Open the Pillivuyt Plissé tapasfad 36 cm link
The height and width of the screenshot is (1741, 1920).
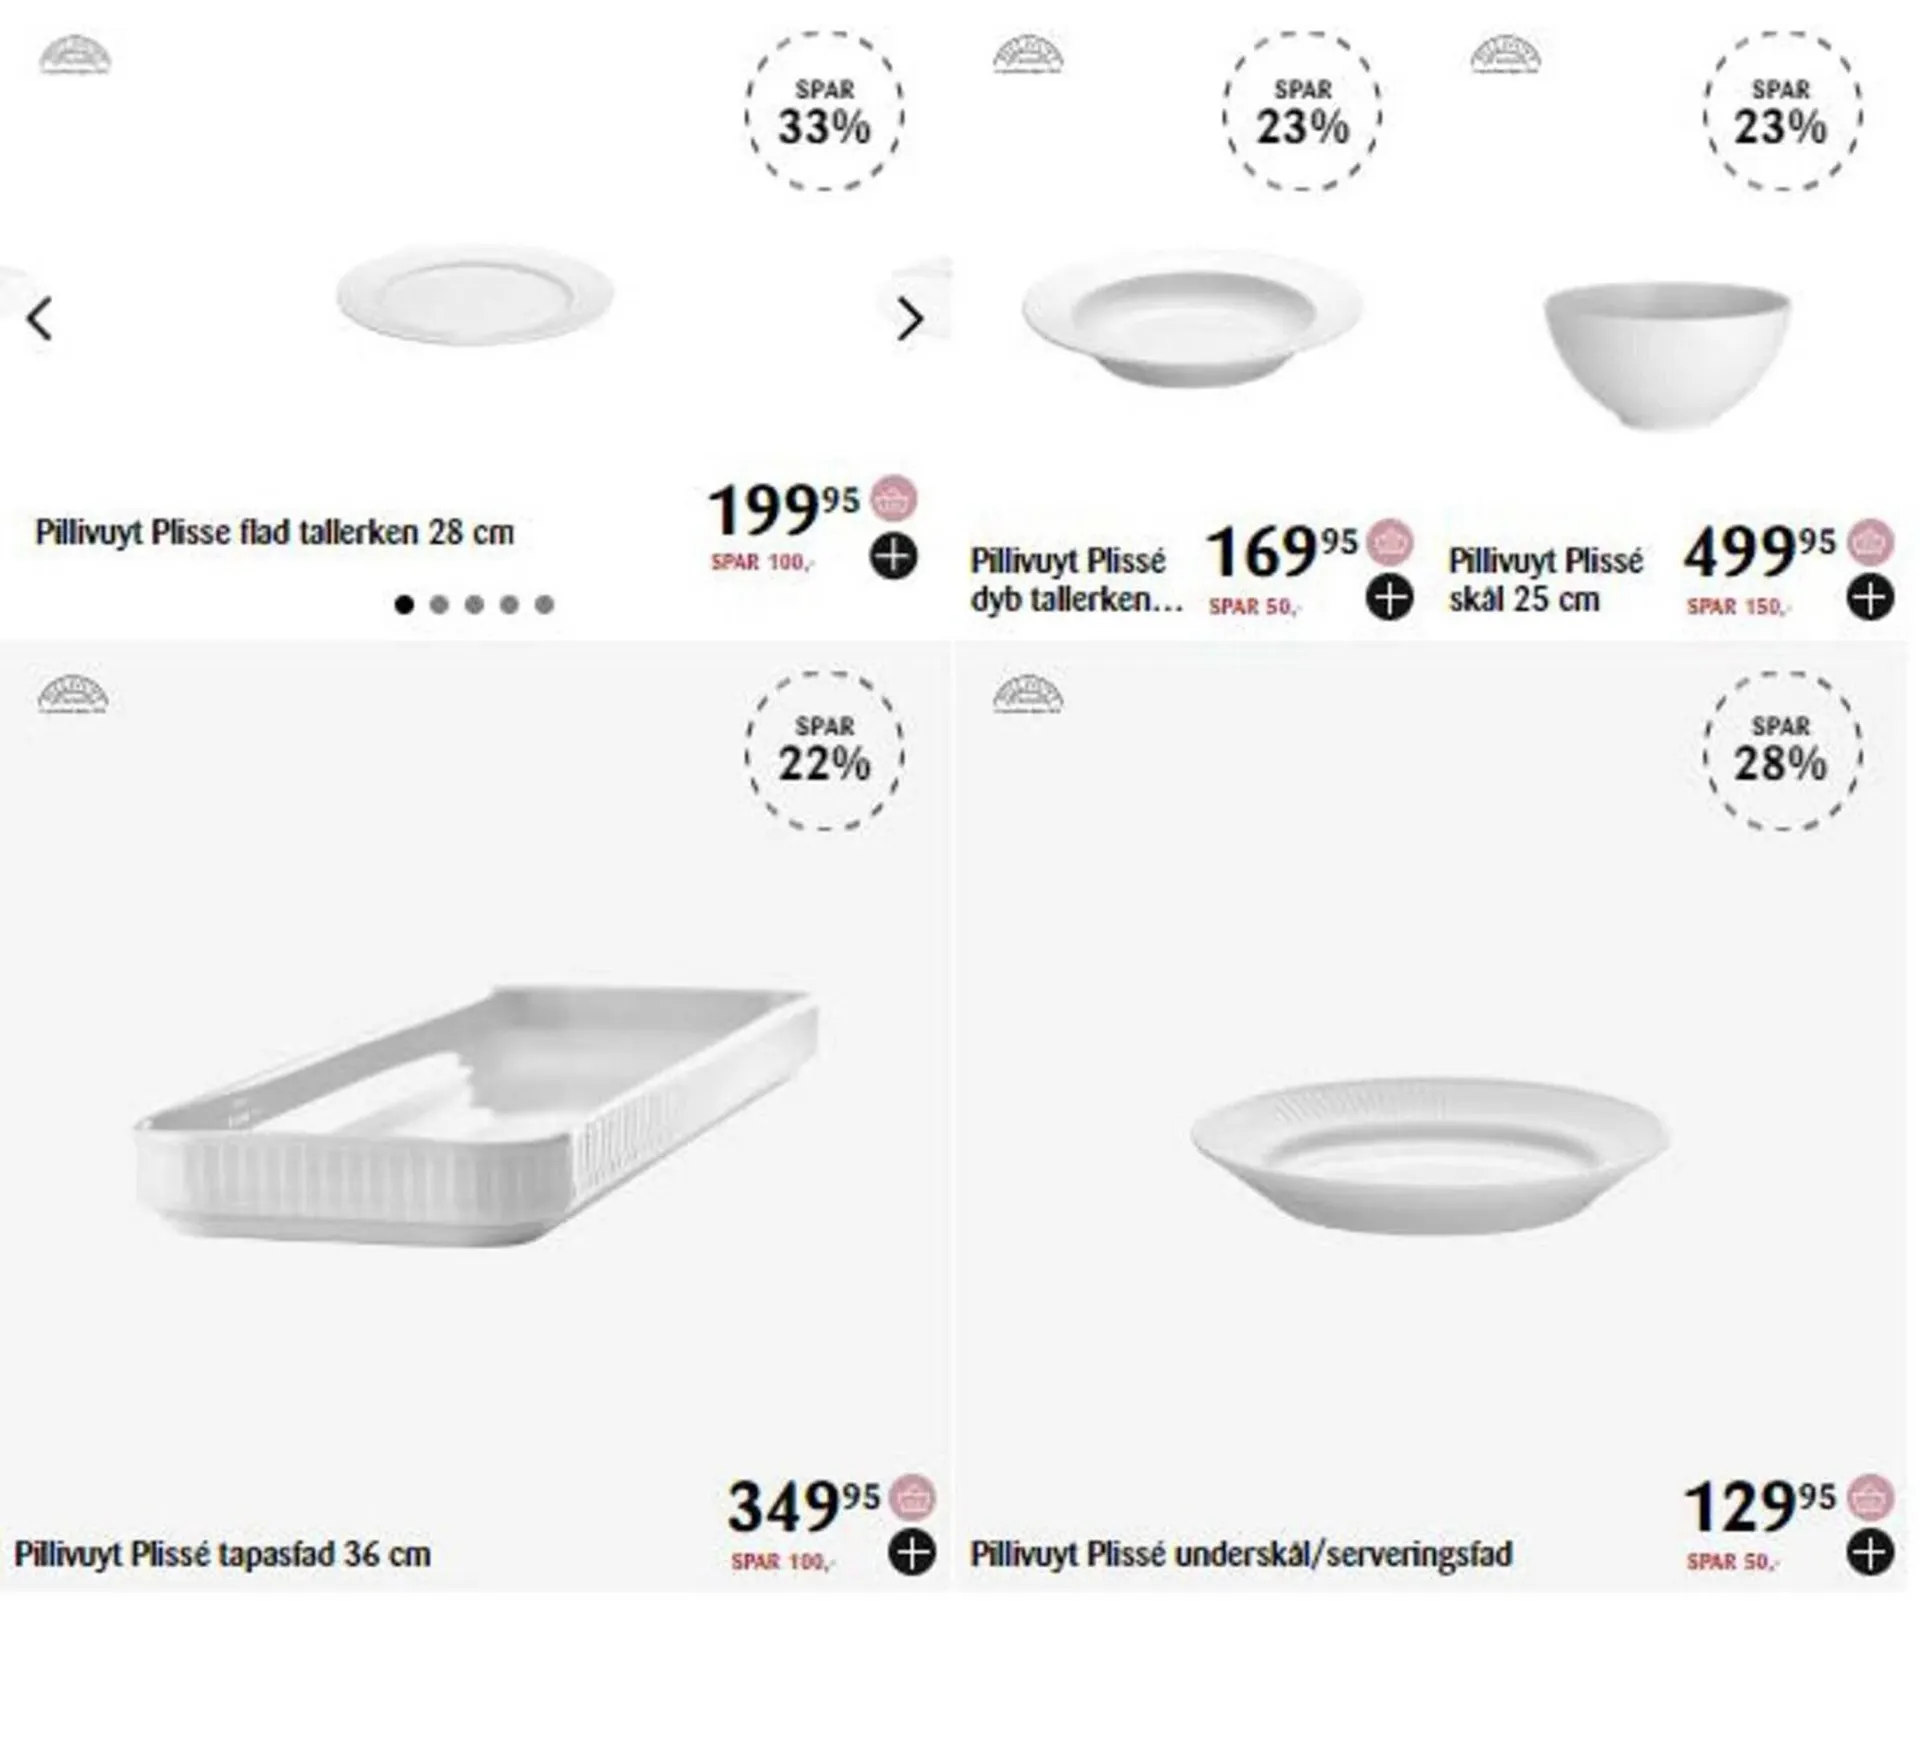(222, 1554)
